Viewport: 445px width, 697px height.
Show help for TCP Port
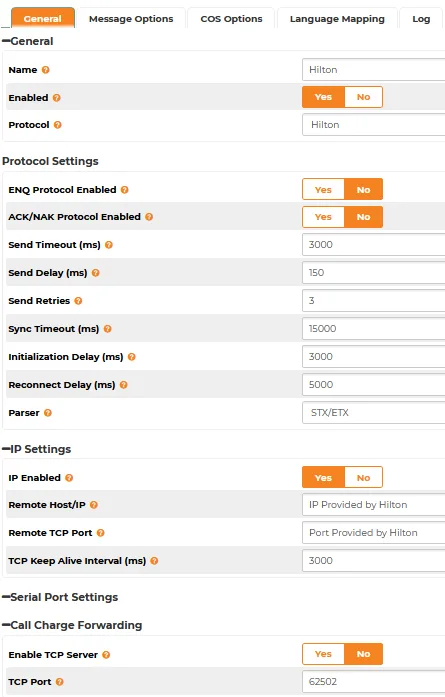pyautogui.click(x=59, y=682)
